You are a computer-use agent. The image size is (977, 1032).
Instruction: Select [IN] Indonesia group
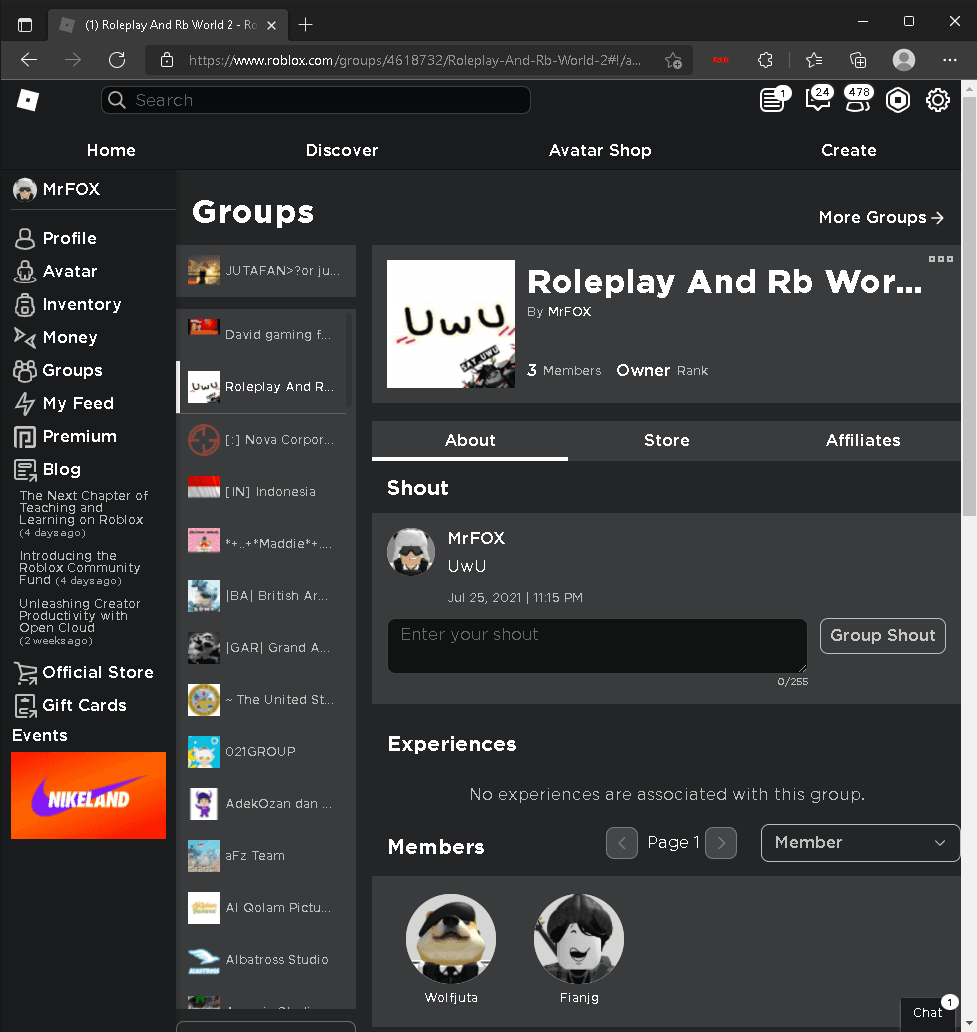pyautogui.click(x=262, y=492)
